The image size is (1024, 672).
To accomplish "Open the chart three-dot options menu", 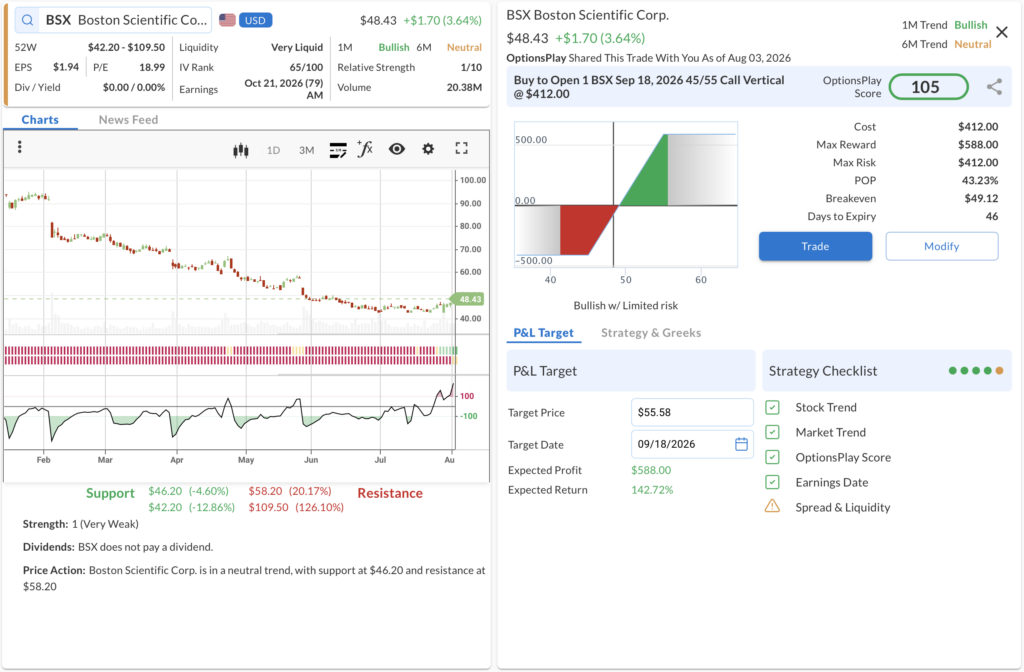I will tap(20, 147).
